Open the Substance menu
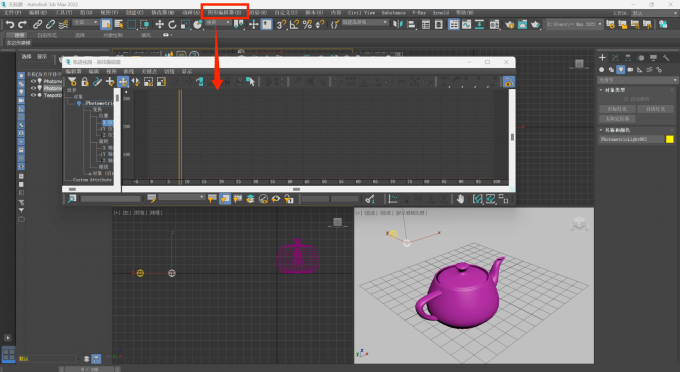Screen dimensions: 680x372 (x=394, y=13)
